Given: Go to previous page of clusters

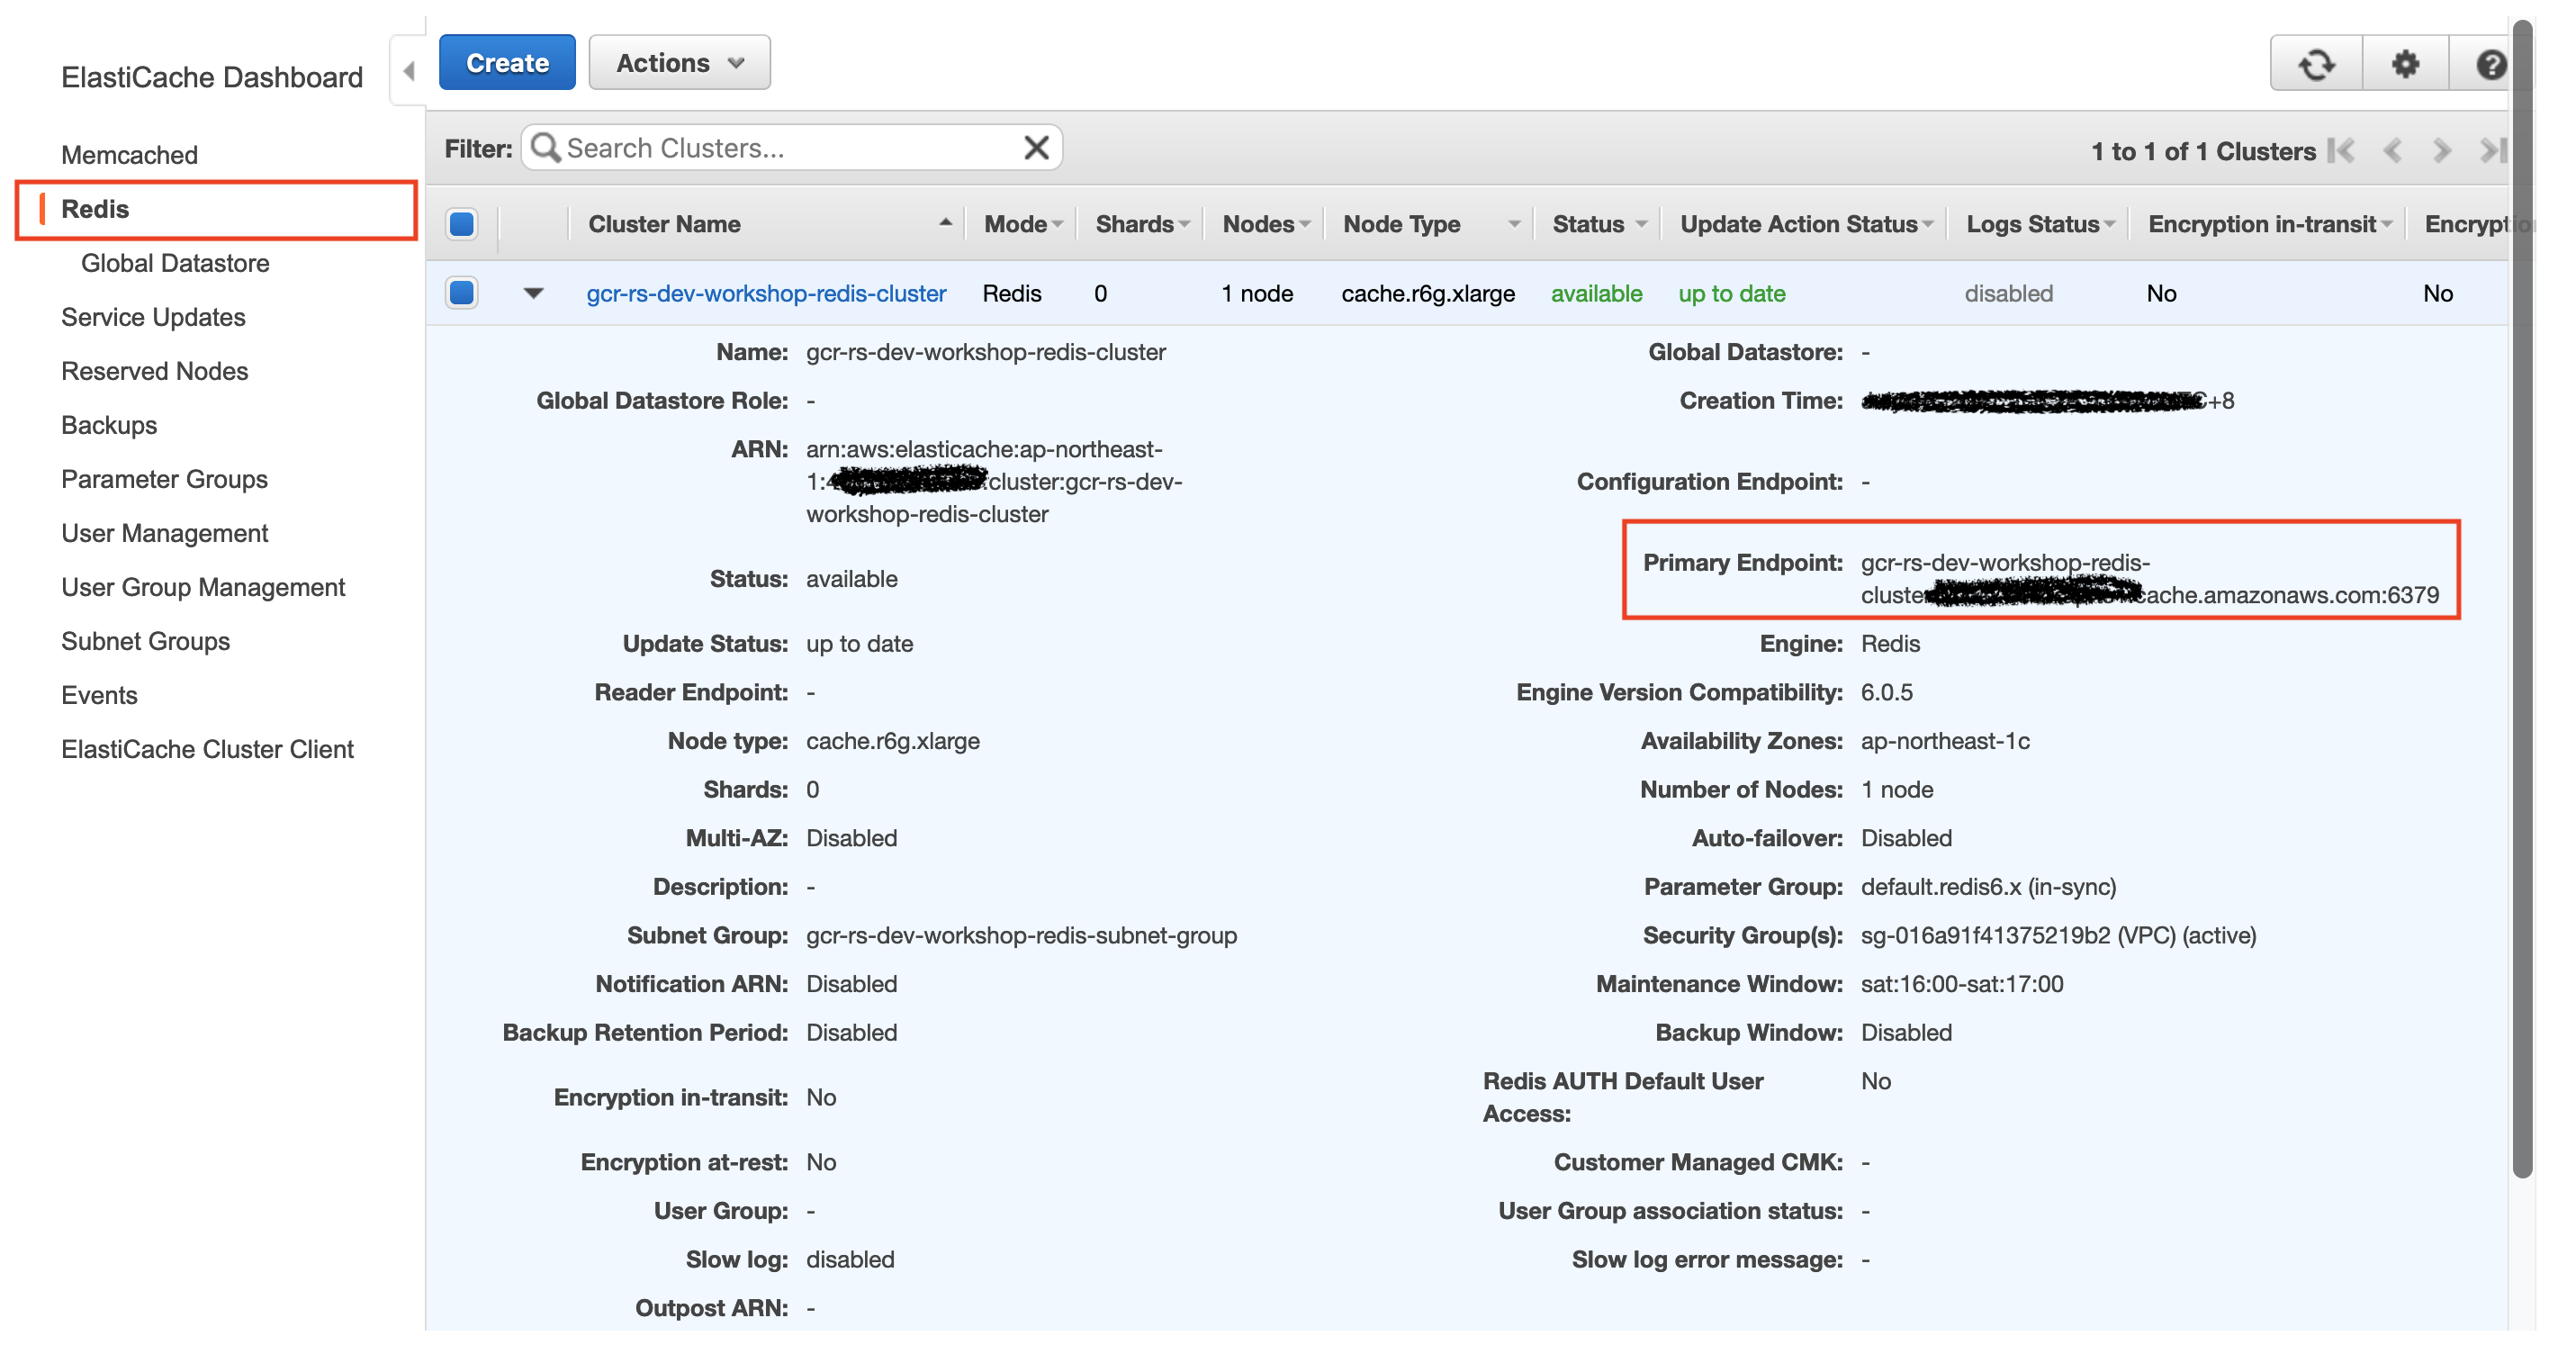Looking at the screenshot, I should [x=2392, y=150].
